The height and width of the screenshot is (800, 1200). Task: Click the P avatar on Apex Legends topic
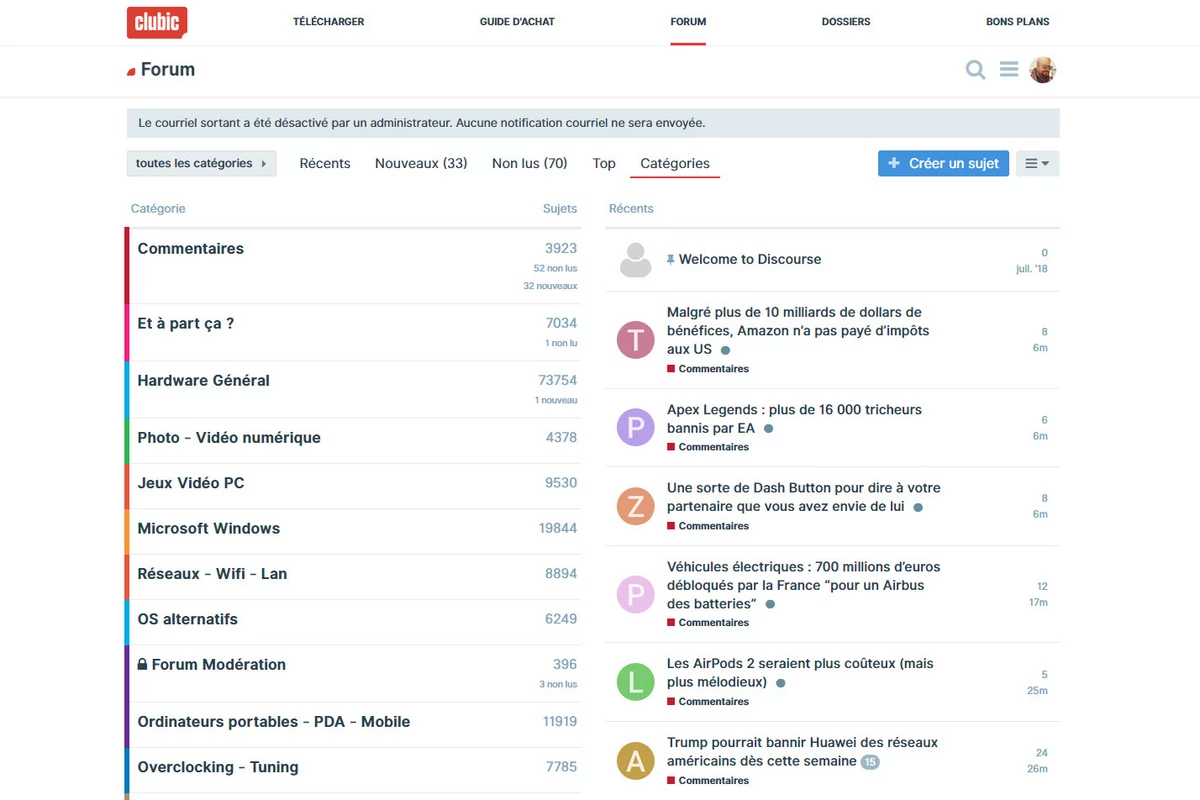635,428
